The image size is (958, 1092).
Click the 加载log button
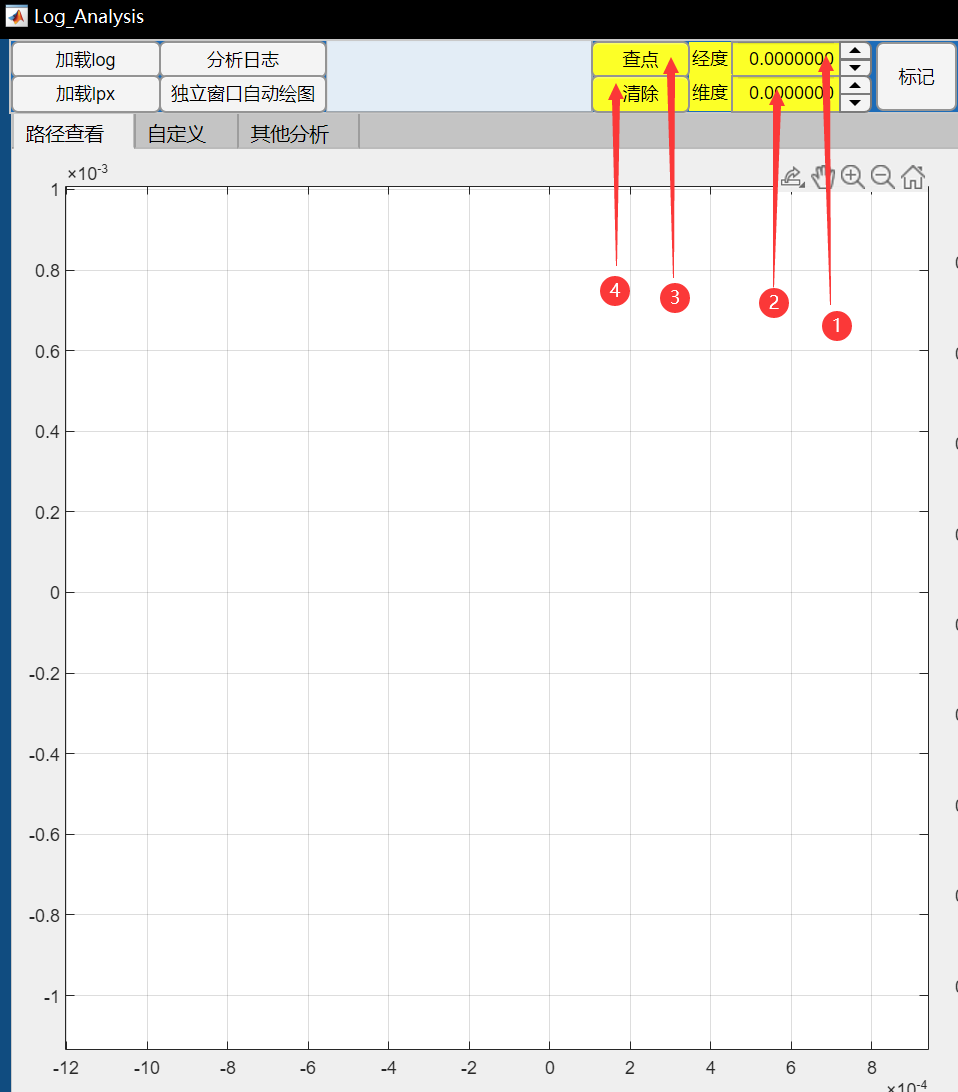85,60
